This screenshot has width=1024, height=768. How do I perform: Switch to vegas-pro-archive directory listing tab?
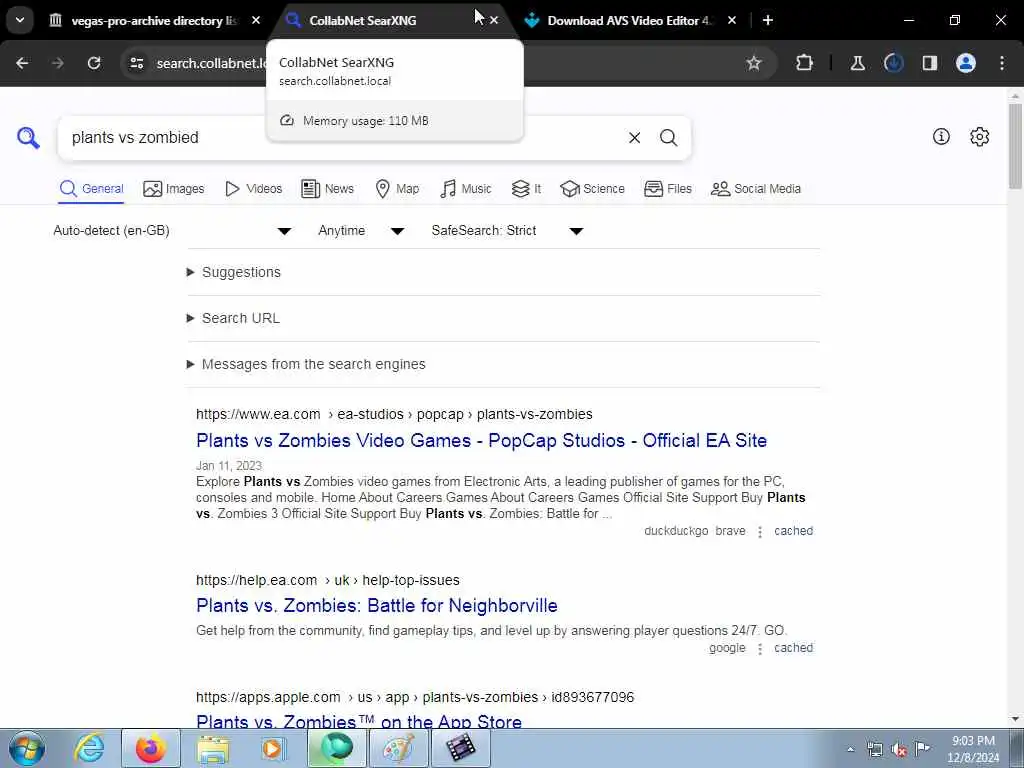pos(153,20)
